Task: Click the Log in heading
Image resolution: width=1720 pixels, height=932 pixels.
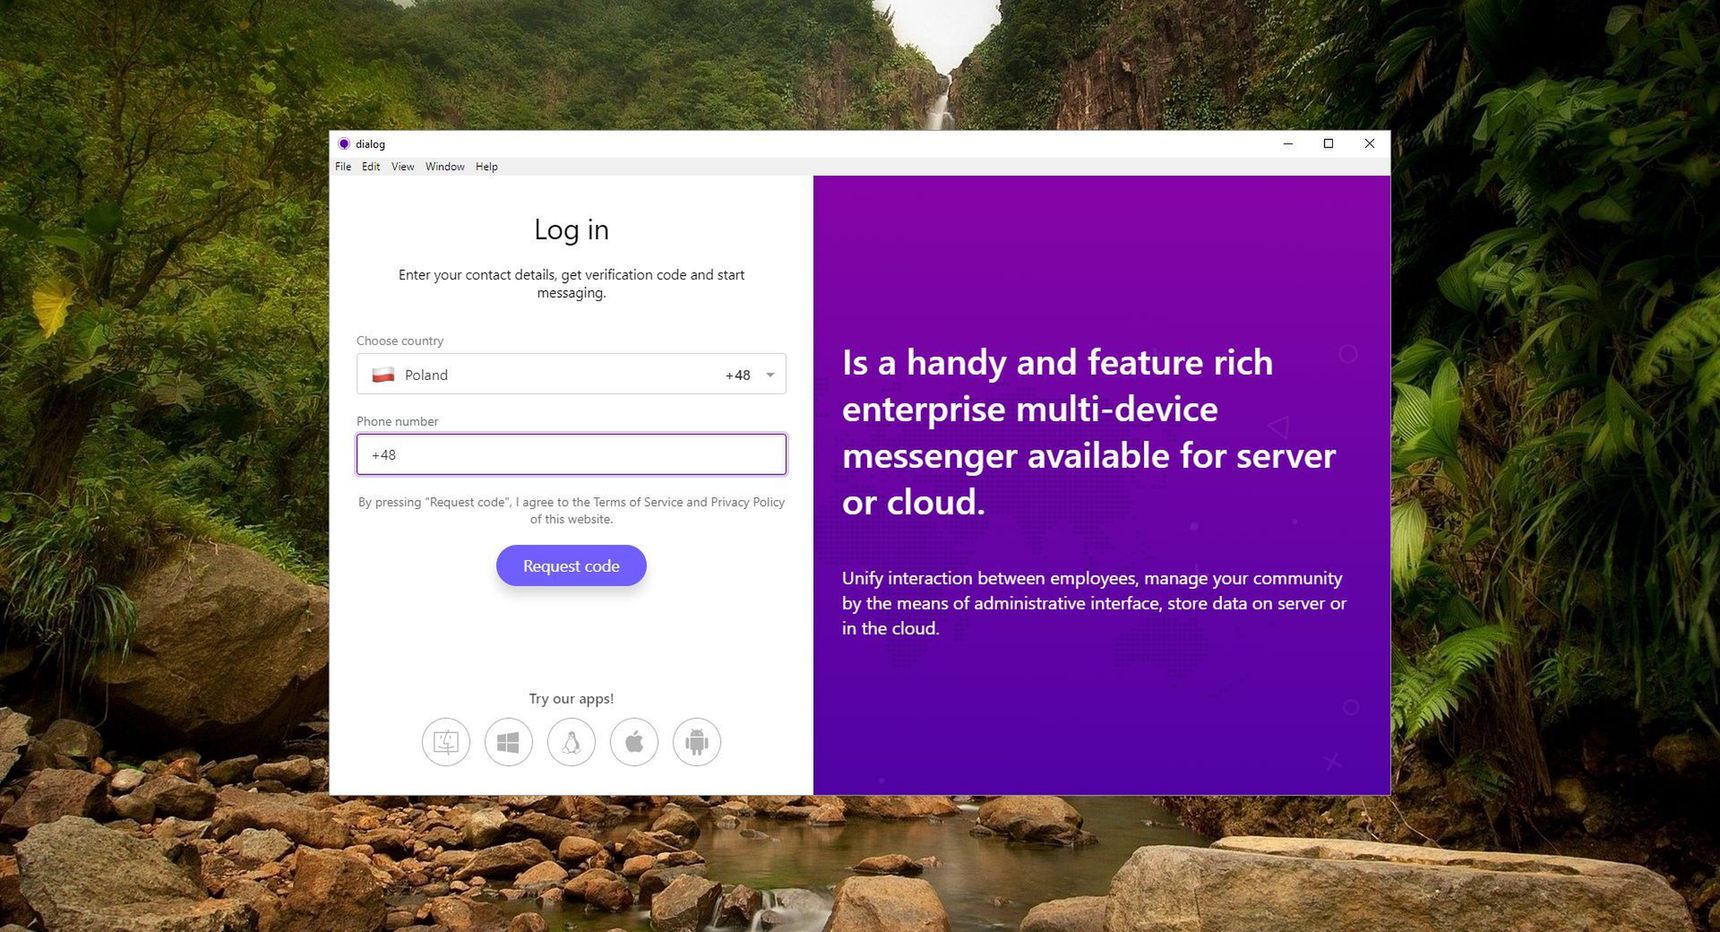Action: click(x=571, y=230)
